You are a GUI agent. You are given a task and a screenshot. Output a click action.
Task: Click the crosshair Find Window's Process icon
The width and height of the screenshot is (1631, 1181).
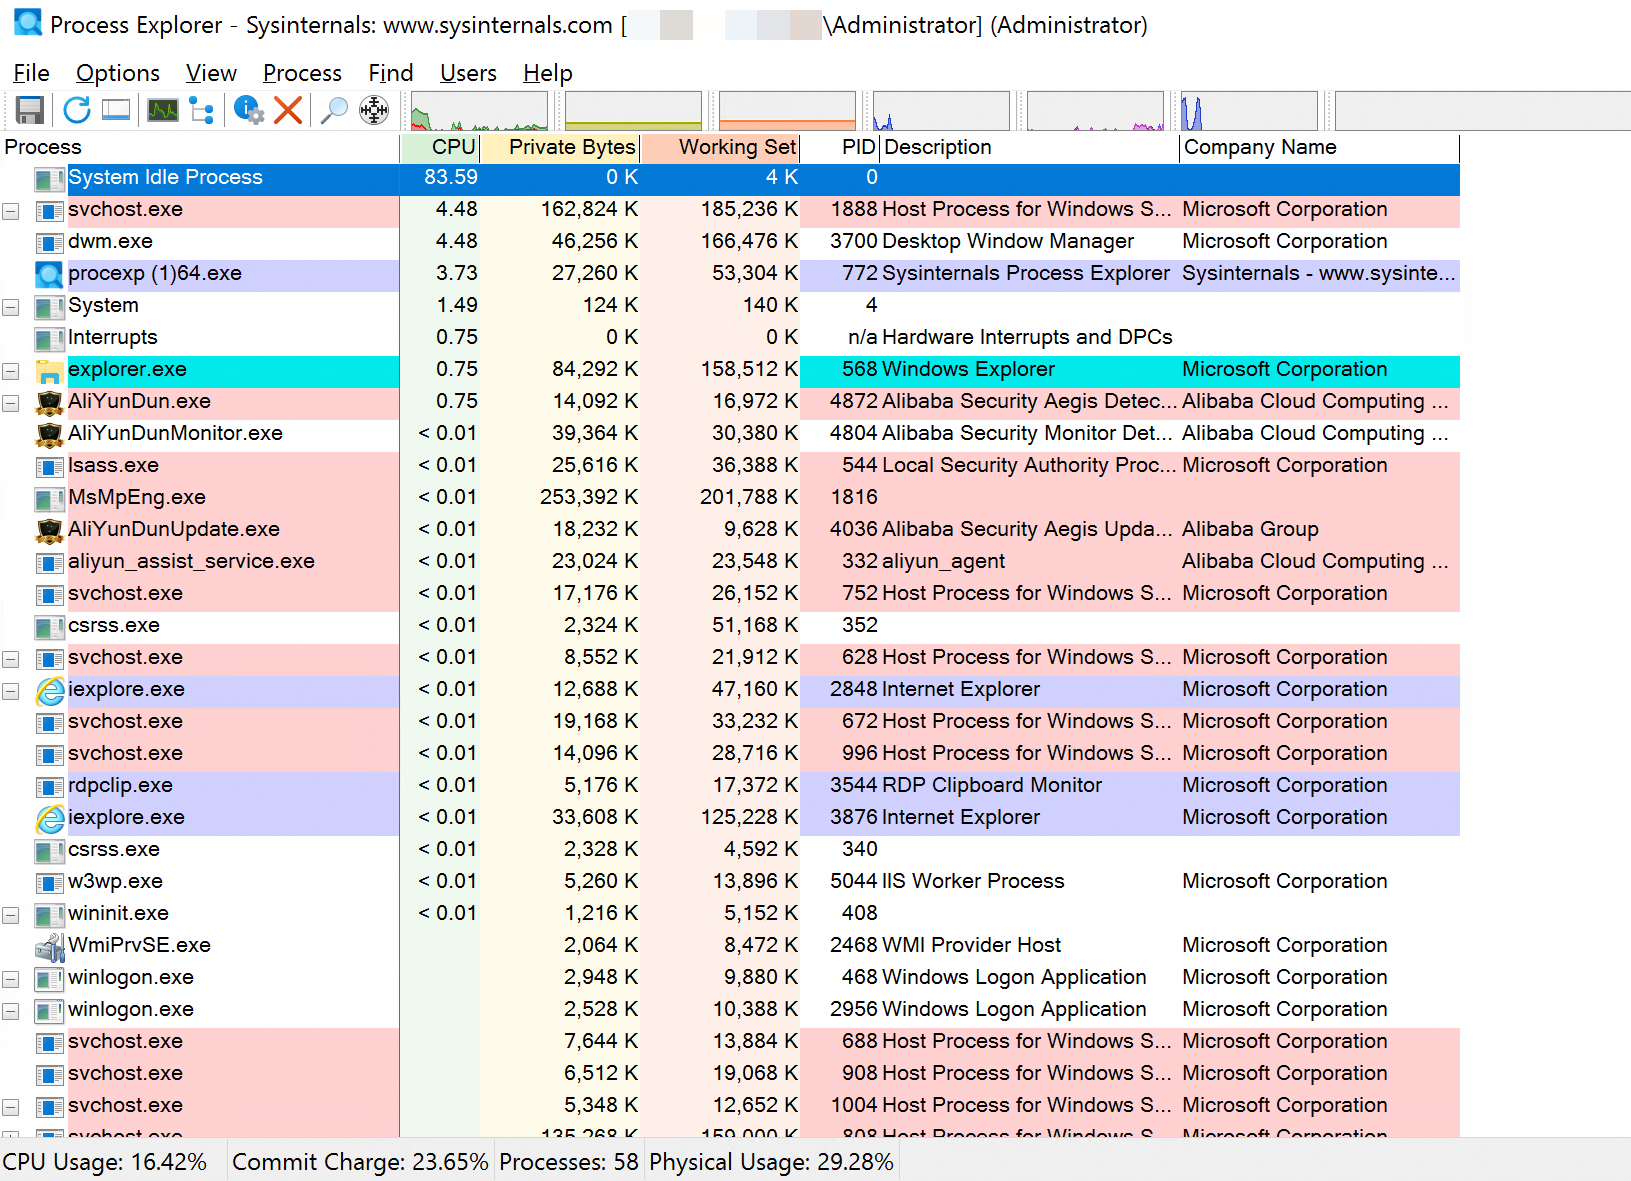pyautogui.click(x=374, y=110)
